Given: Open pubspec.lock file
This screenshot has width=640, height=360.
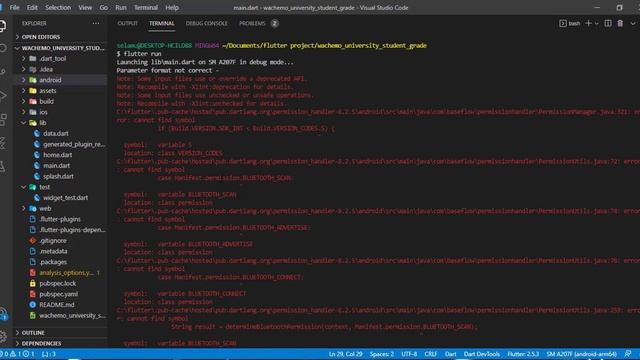Looking at the screenshot, I should pos(57,283).
